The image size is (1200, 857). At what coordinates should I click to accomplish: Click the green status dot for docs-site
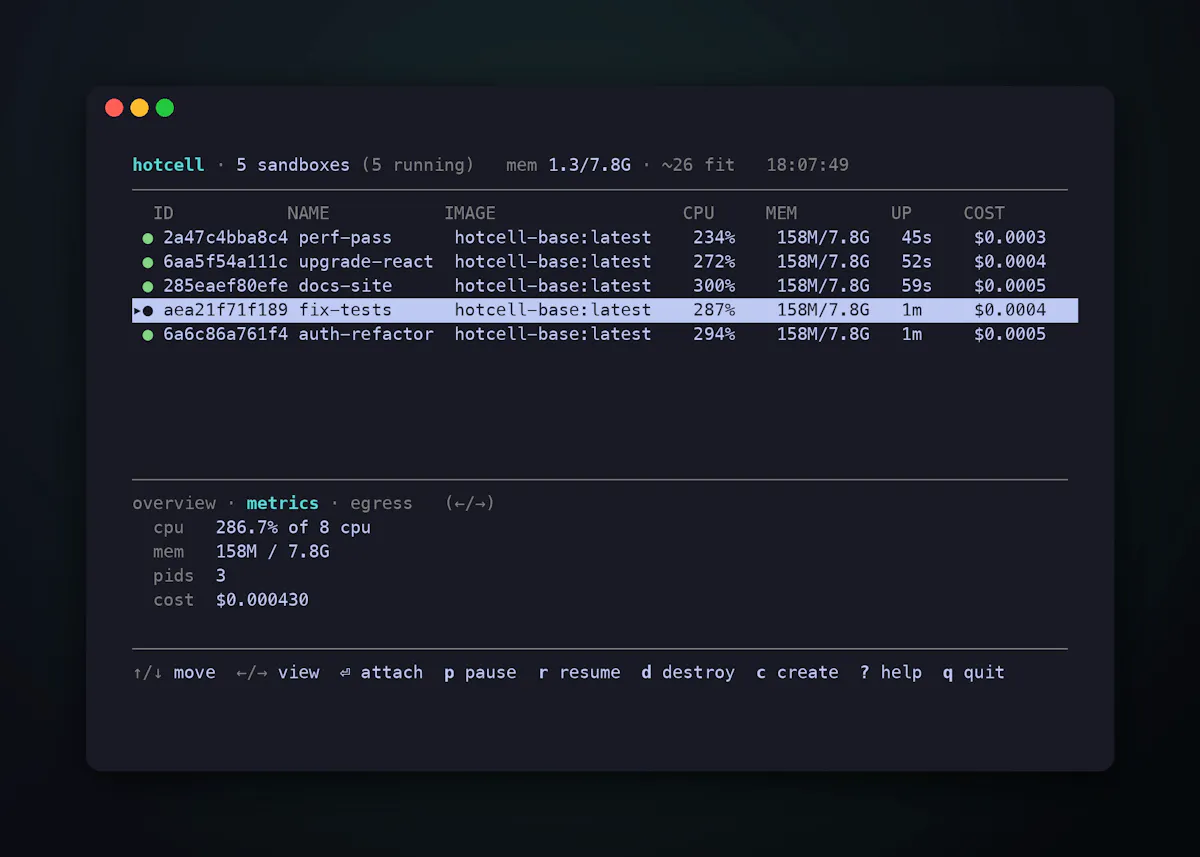[148, 286]
